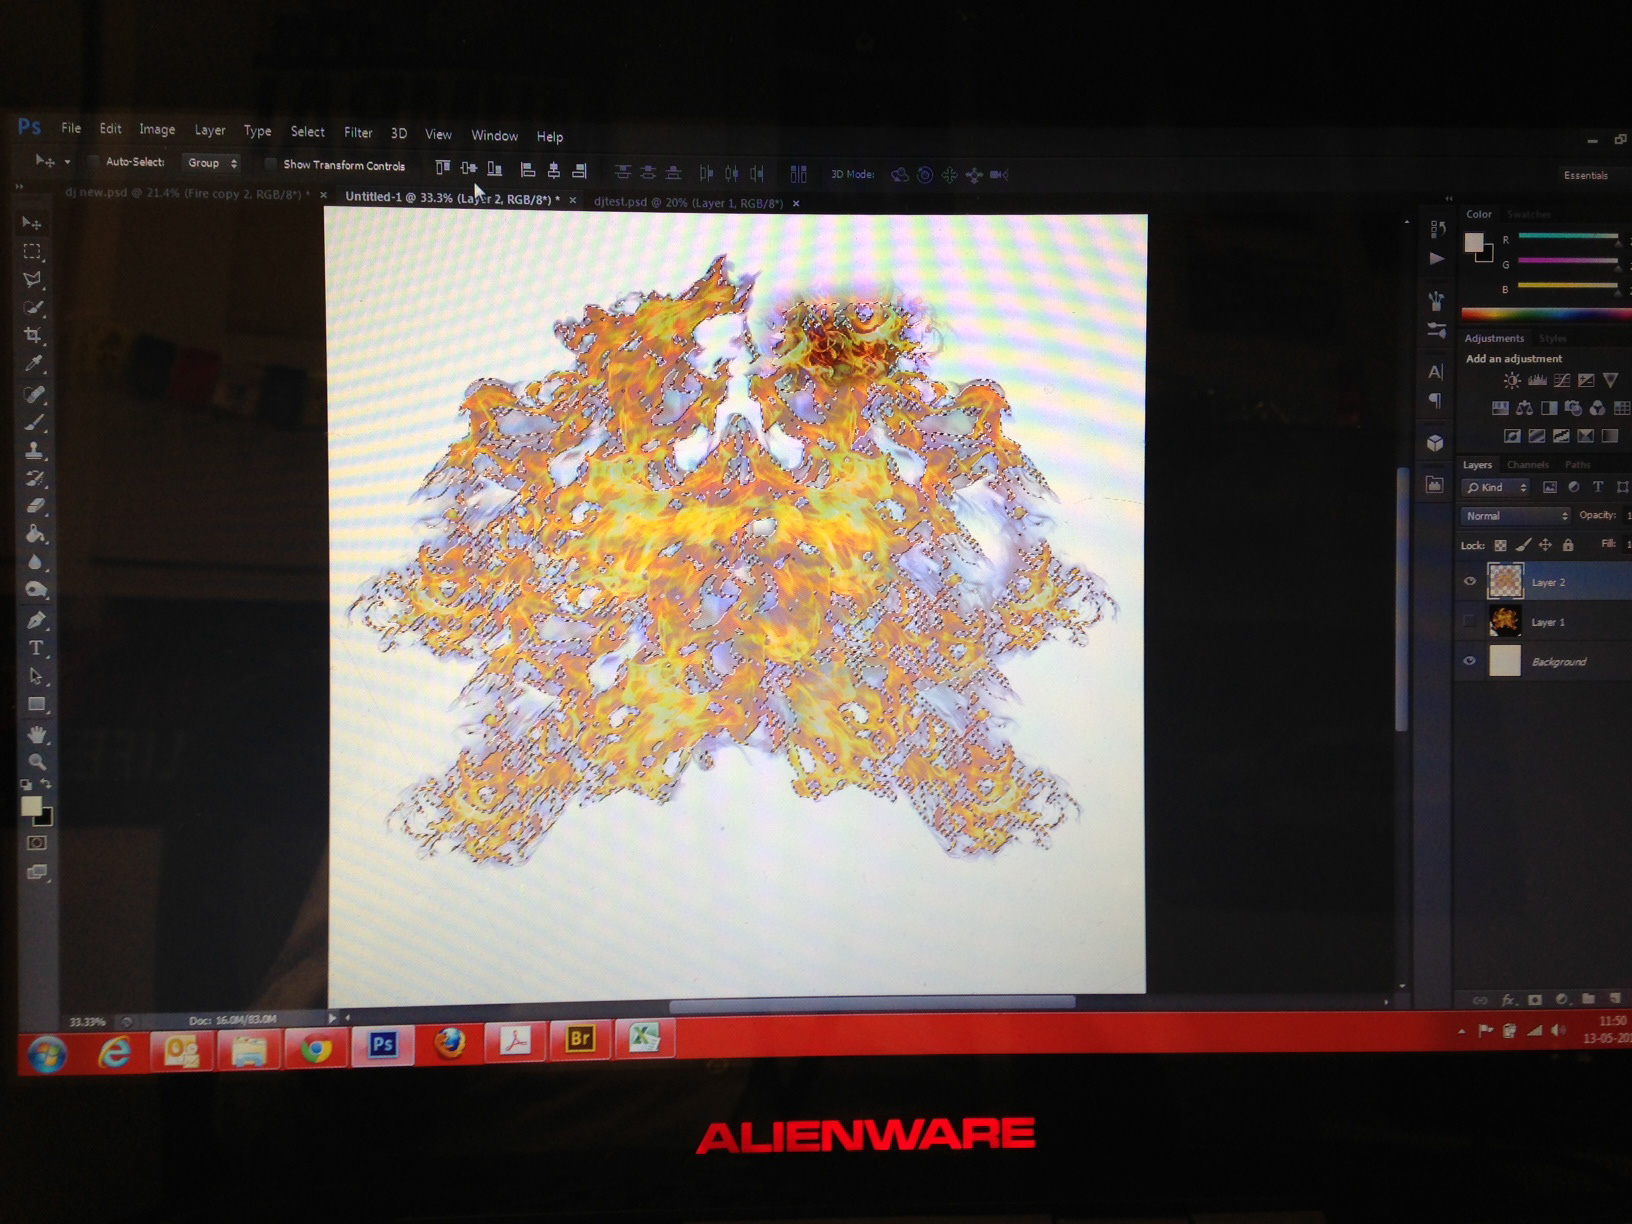The image size is (1632, 1224).
Task: Select the Eraser tool
Action: 35,506
